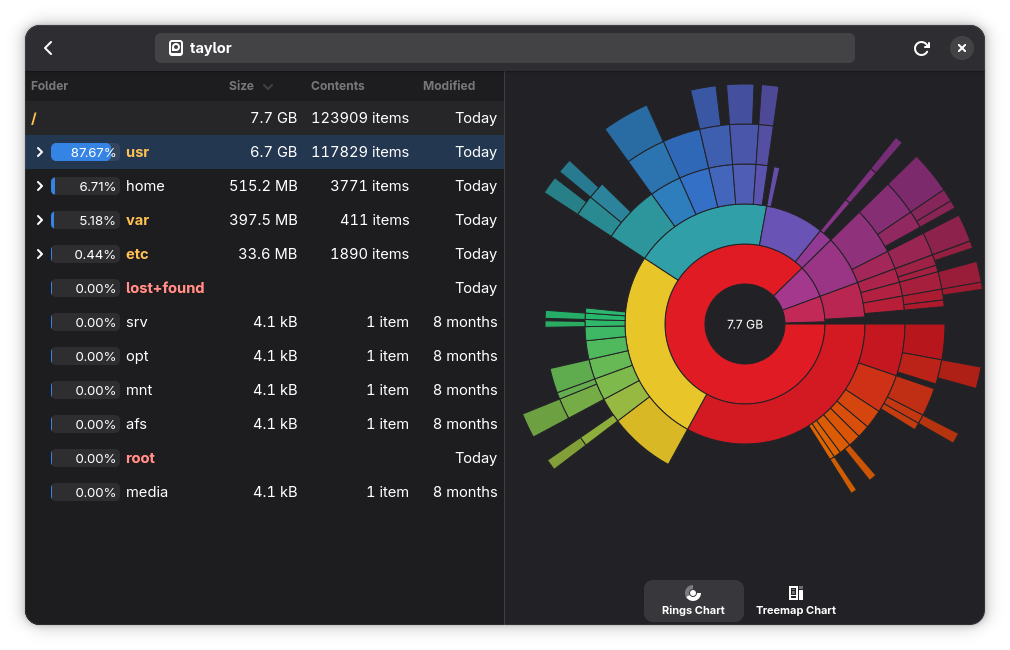Viewport: 1010px width, 650px height.
Task: Sort by the Folder column header
Action: (x=50, y=86)
